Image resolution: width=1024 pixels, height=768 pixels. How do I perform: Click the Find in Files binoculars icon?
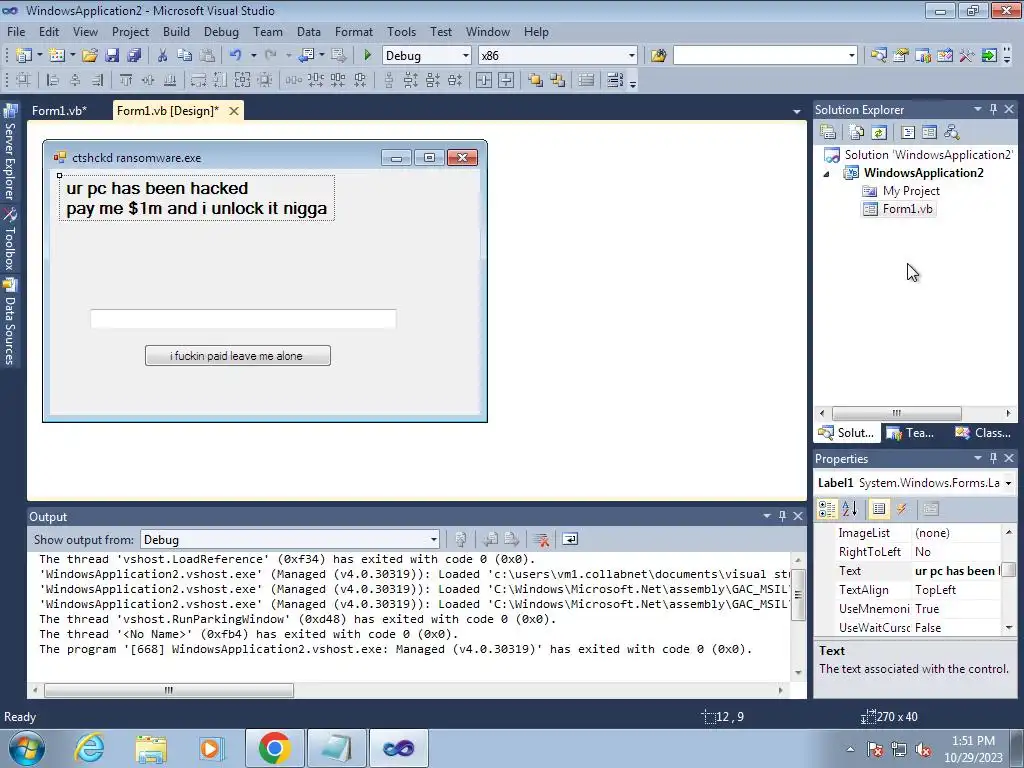658,56
